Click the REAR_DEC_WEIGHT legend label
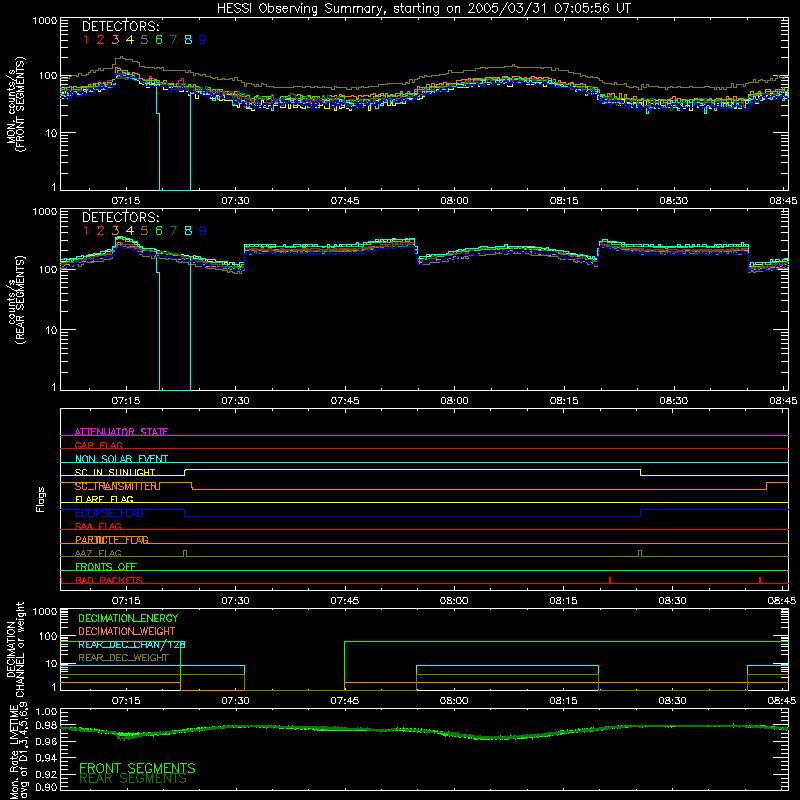The height and width of the screenshot is (800, 800). click(x=123, y=658)
